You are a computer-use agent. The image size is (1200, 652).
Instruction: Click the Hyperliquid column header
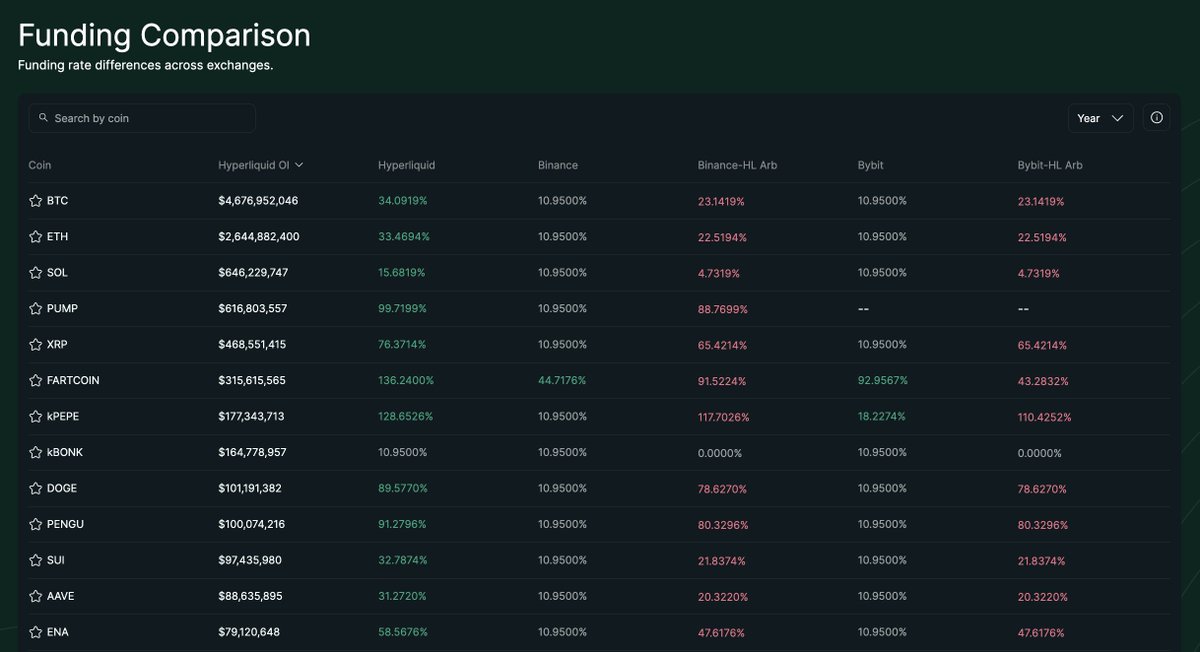[407, 165]
